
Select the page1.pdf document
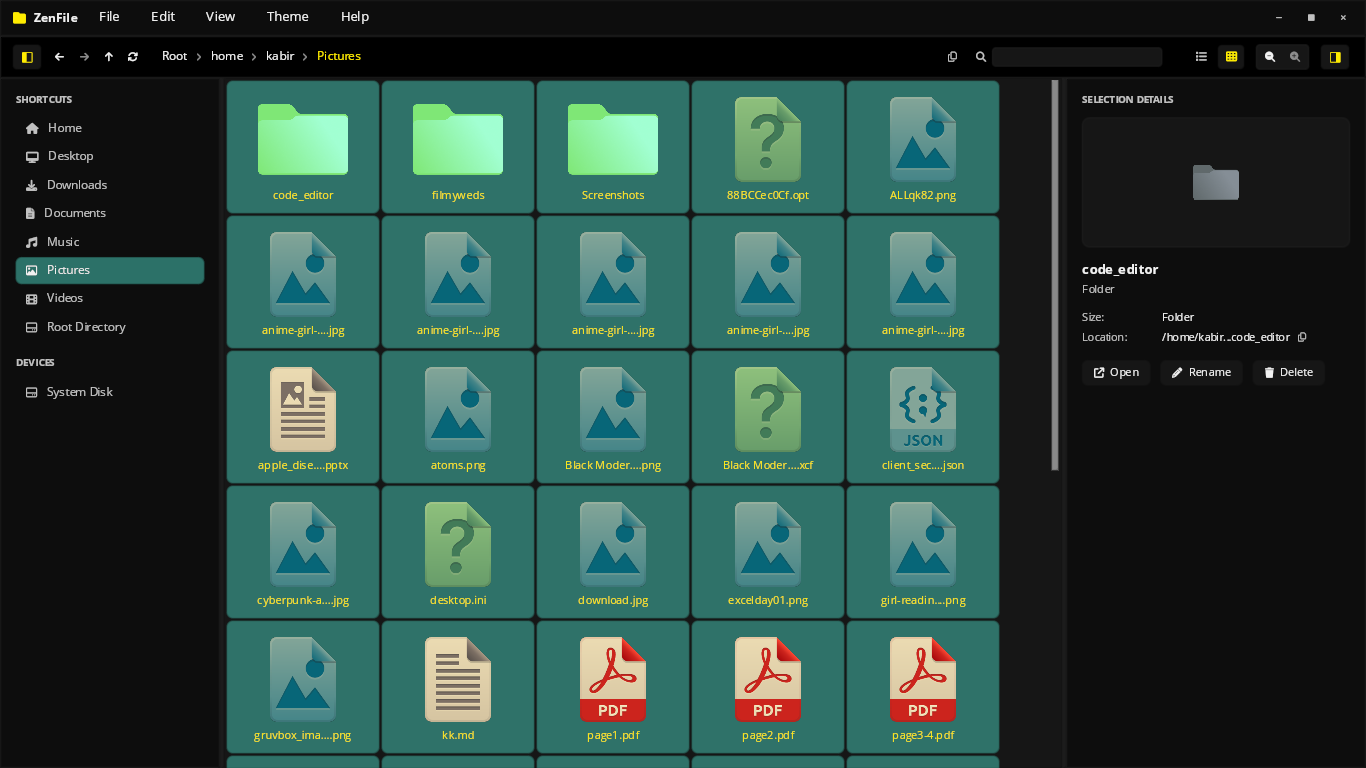click(613, 687)
